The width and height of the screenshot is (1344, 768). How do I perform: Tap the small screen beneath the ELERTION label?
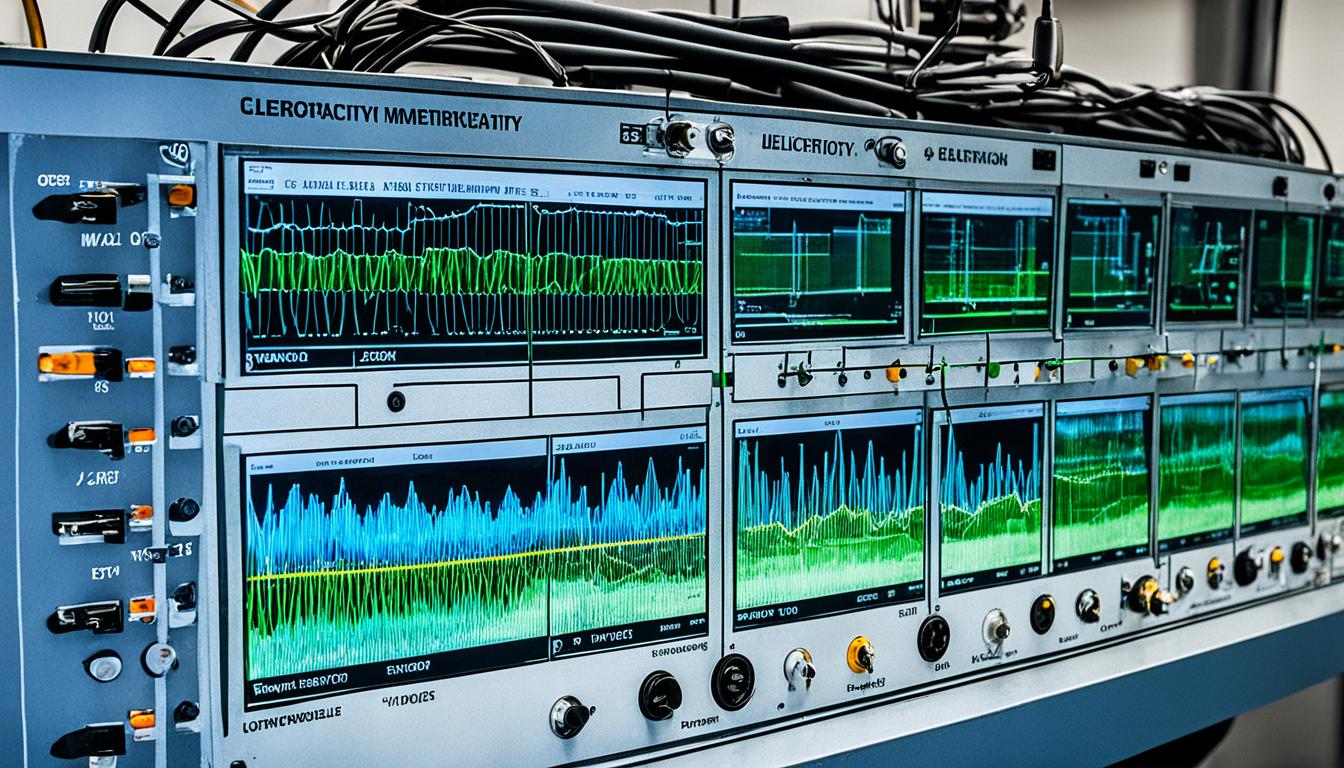[x=986, y=263]
